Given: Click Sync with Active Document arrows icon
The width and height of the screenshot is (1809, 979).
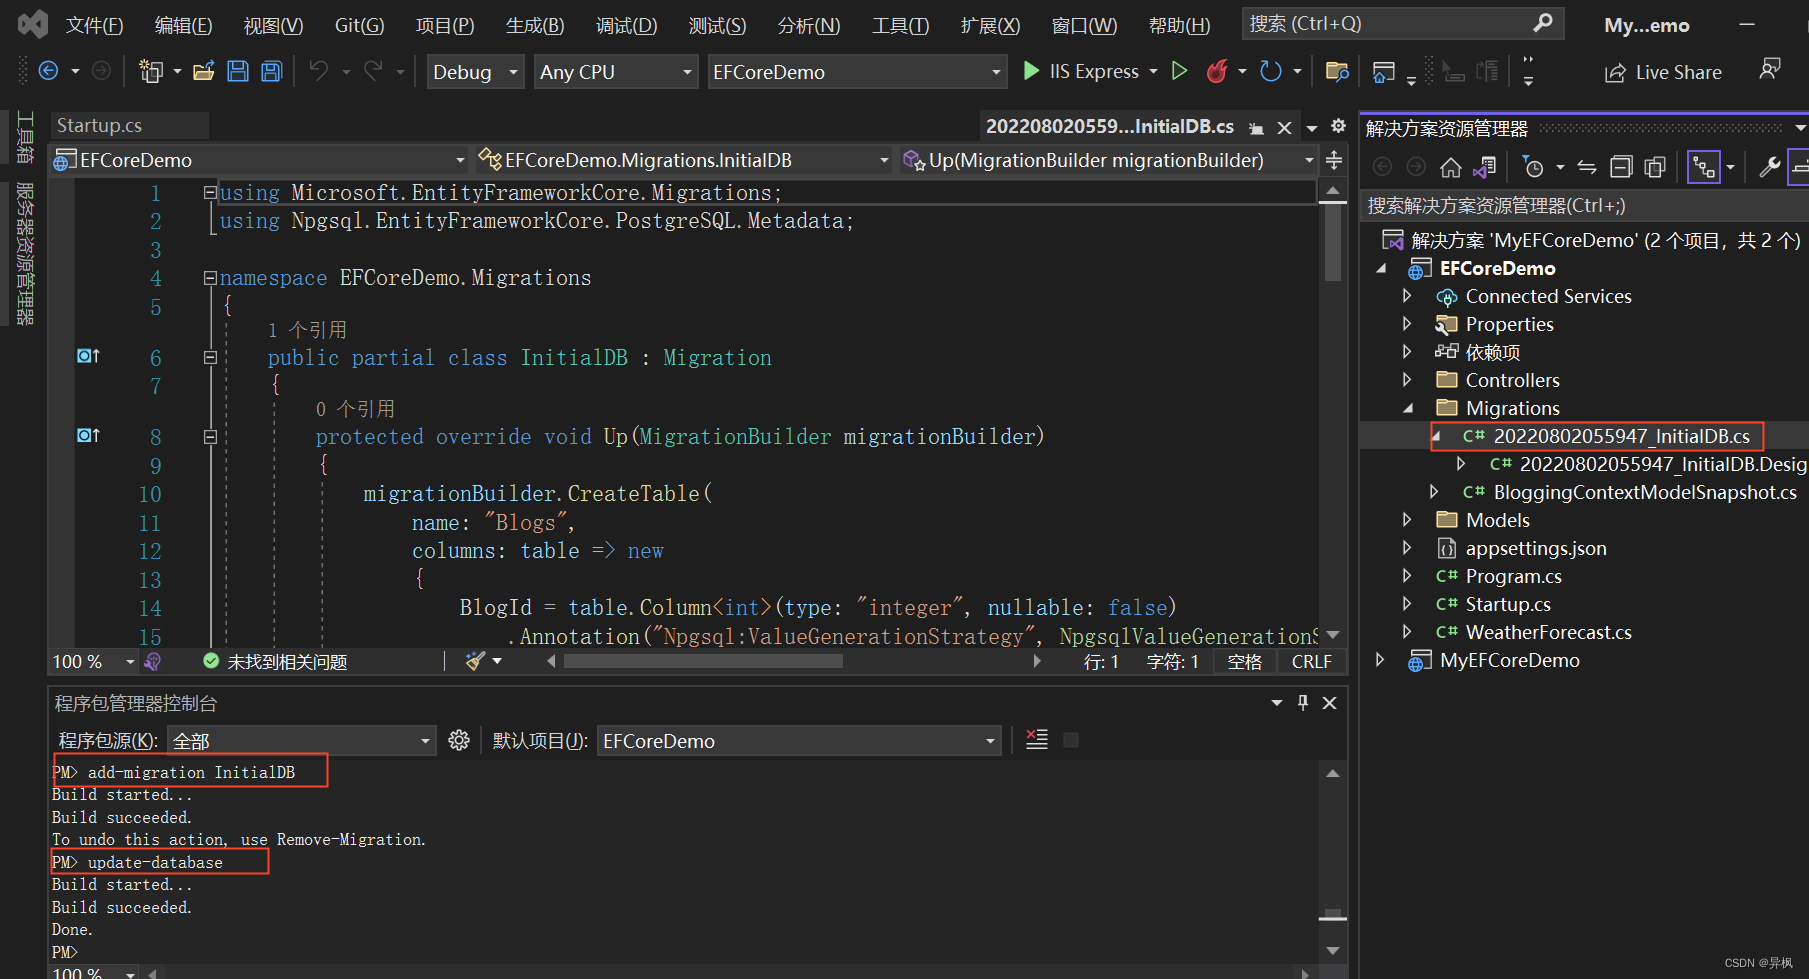Looking at the screenshot, I should tap(1587, 167).
